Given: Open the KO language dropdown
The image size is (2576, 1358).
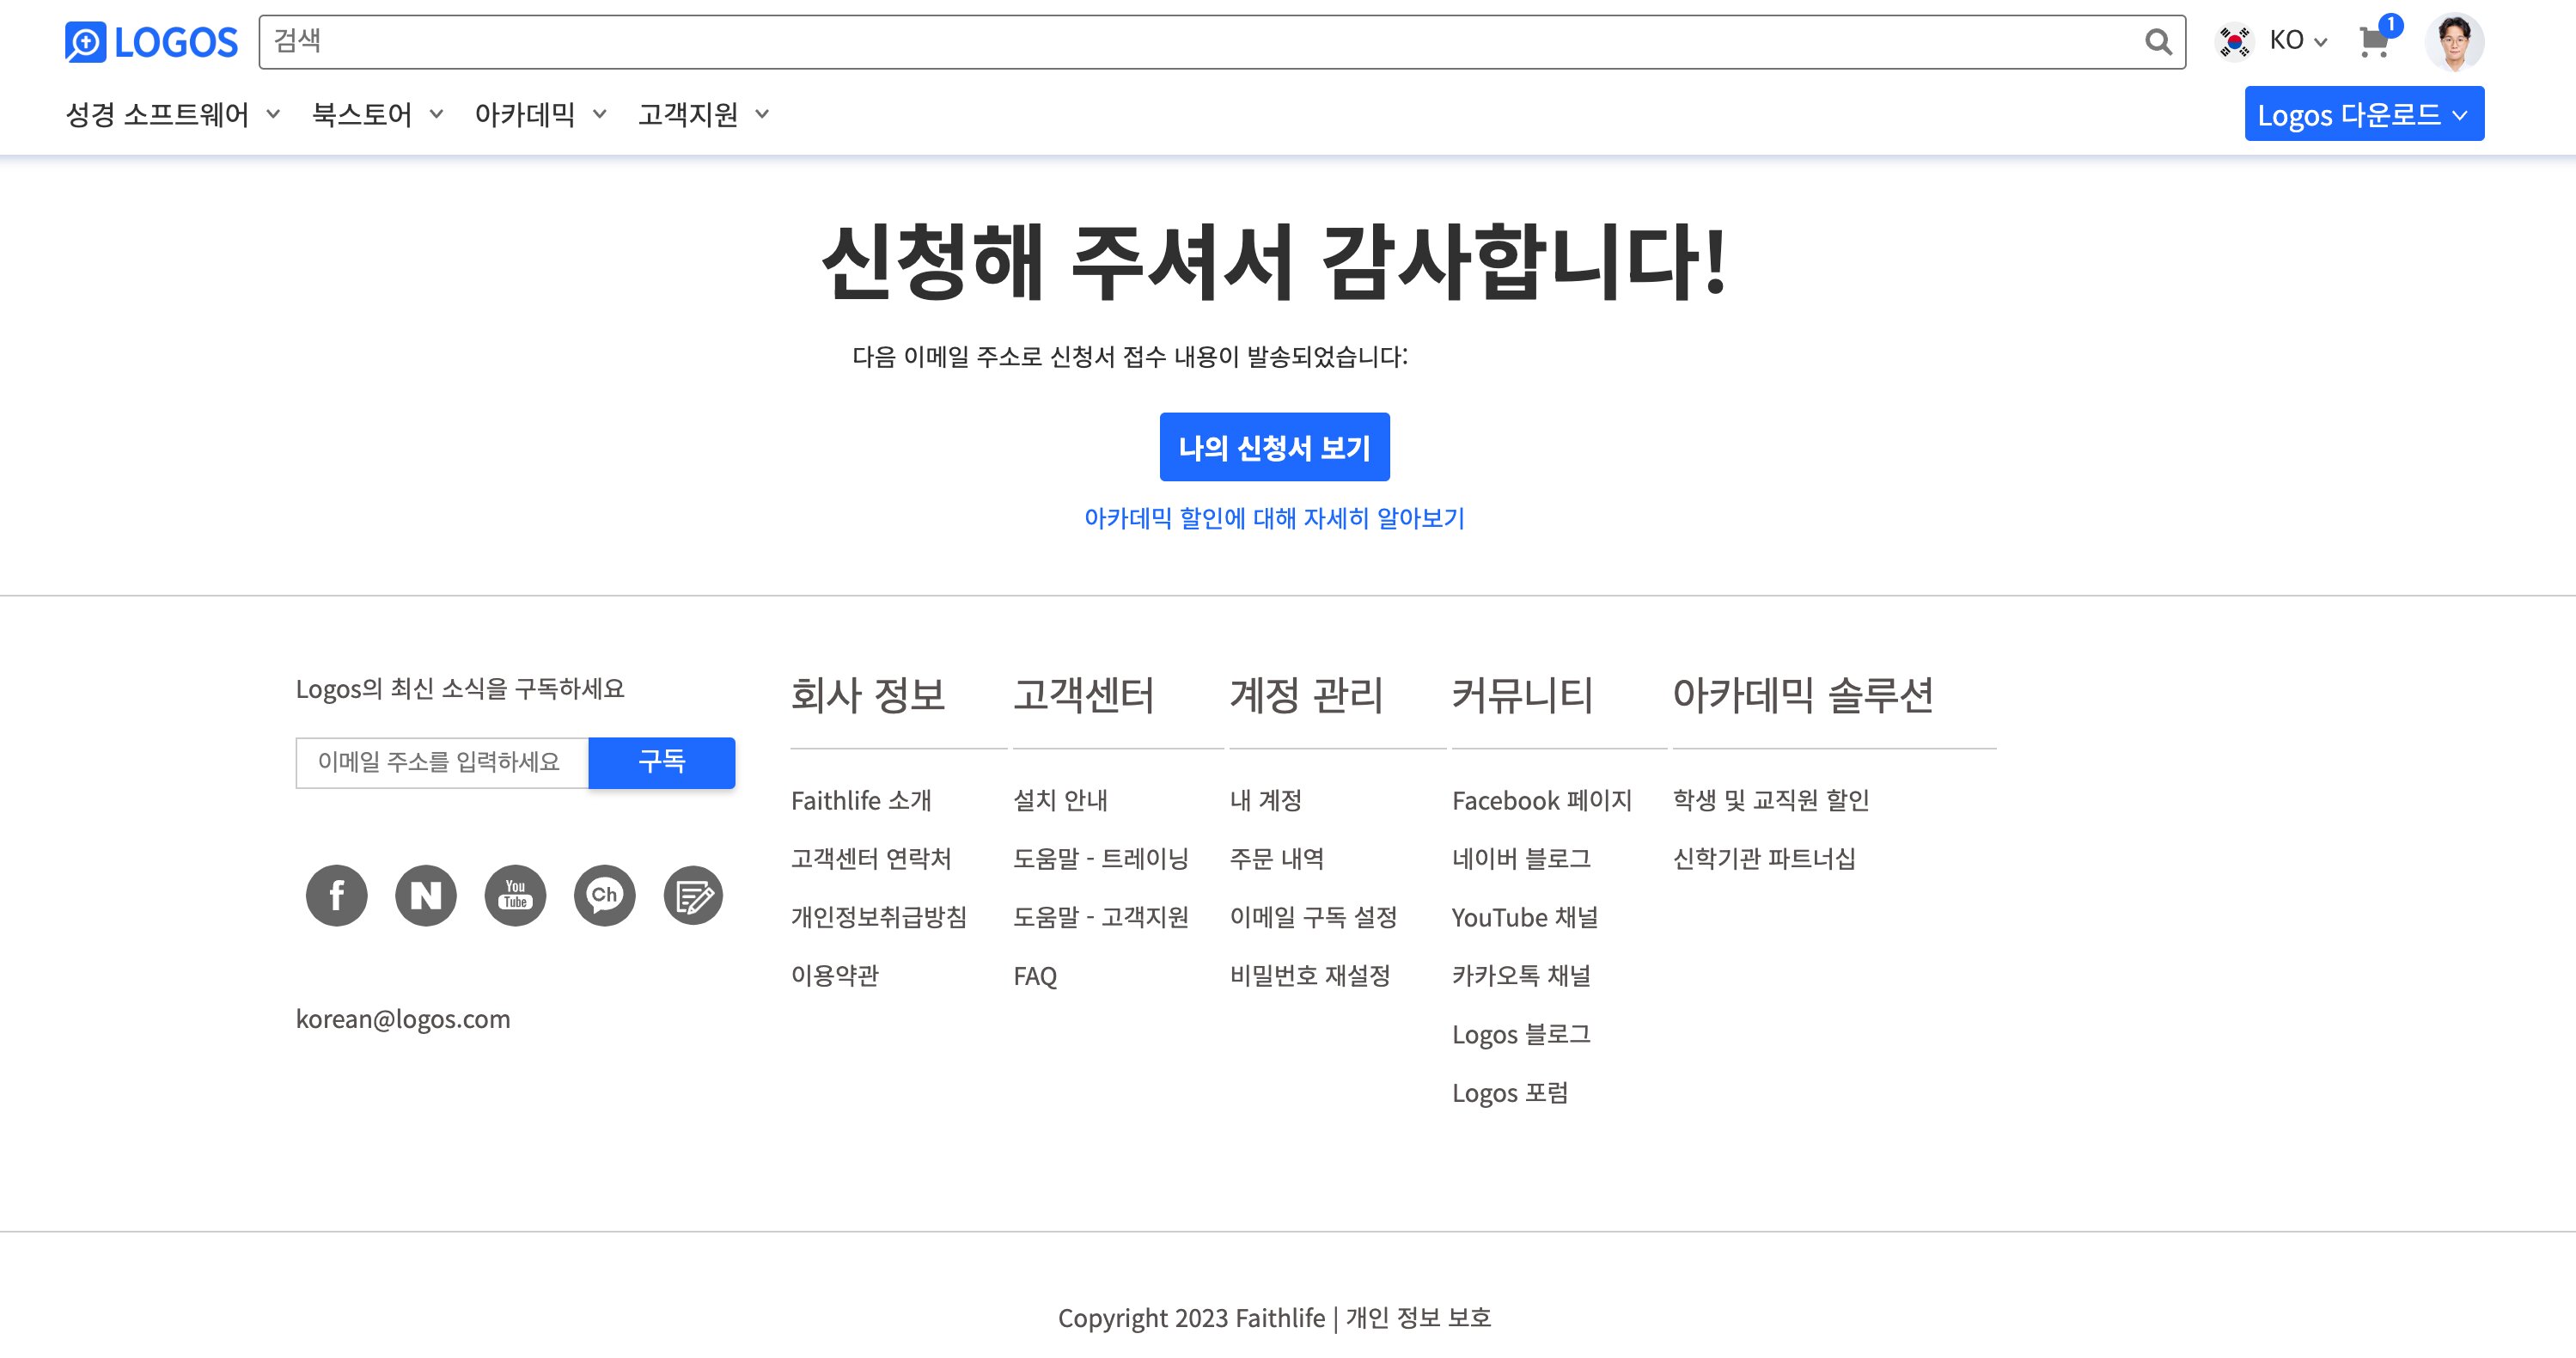Looking at the screenshot, I should tap(2298, 41).
